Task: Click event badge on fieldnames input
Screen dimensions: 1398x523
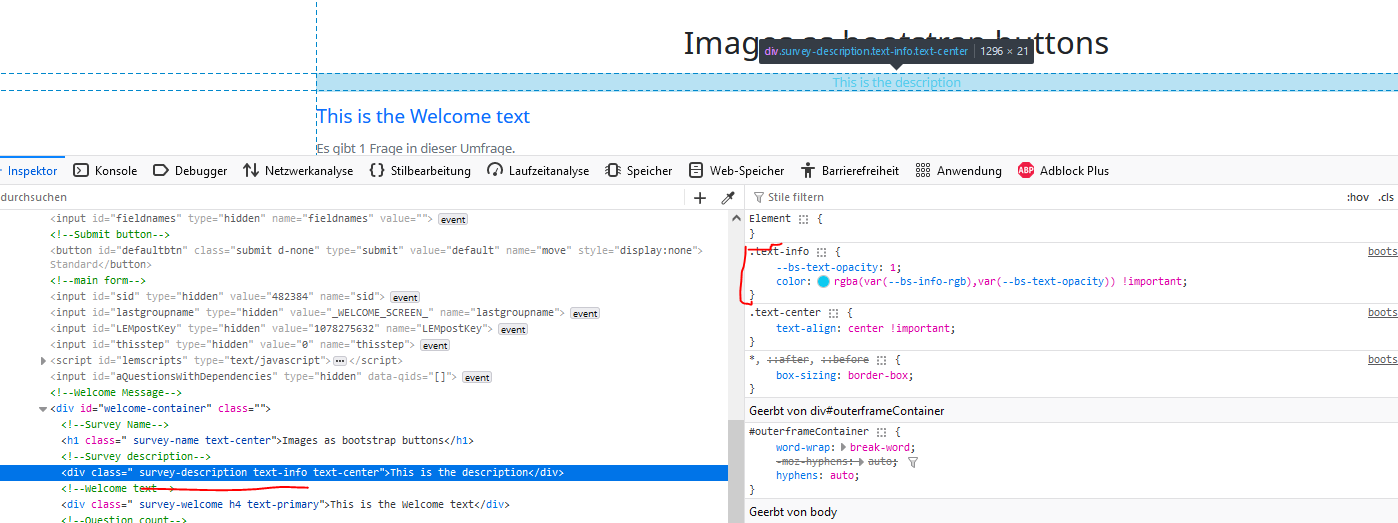Action: [453, 219]
